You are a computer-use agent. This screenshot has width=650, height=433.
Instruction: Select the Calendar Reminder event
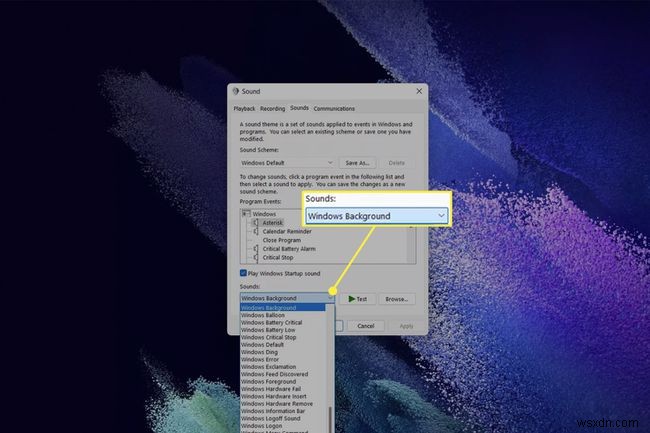click(x=287, y=232)
